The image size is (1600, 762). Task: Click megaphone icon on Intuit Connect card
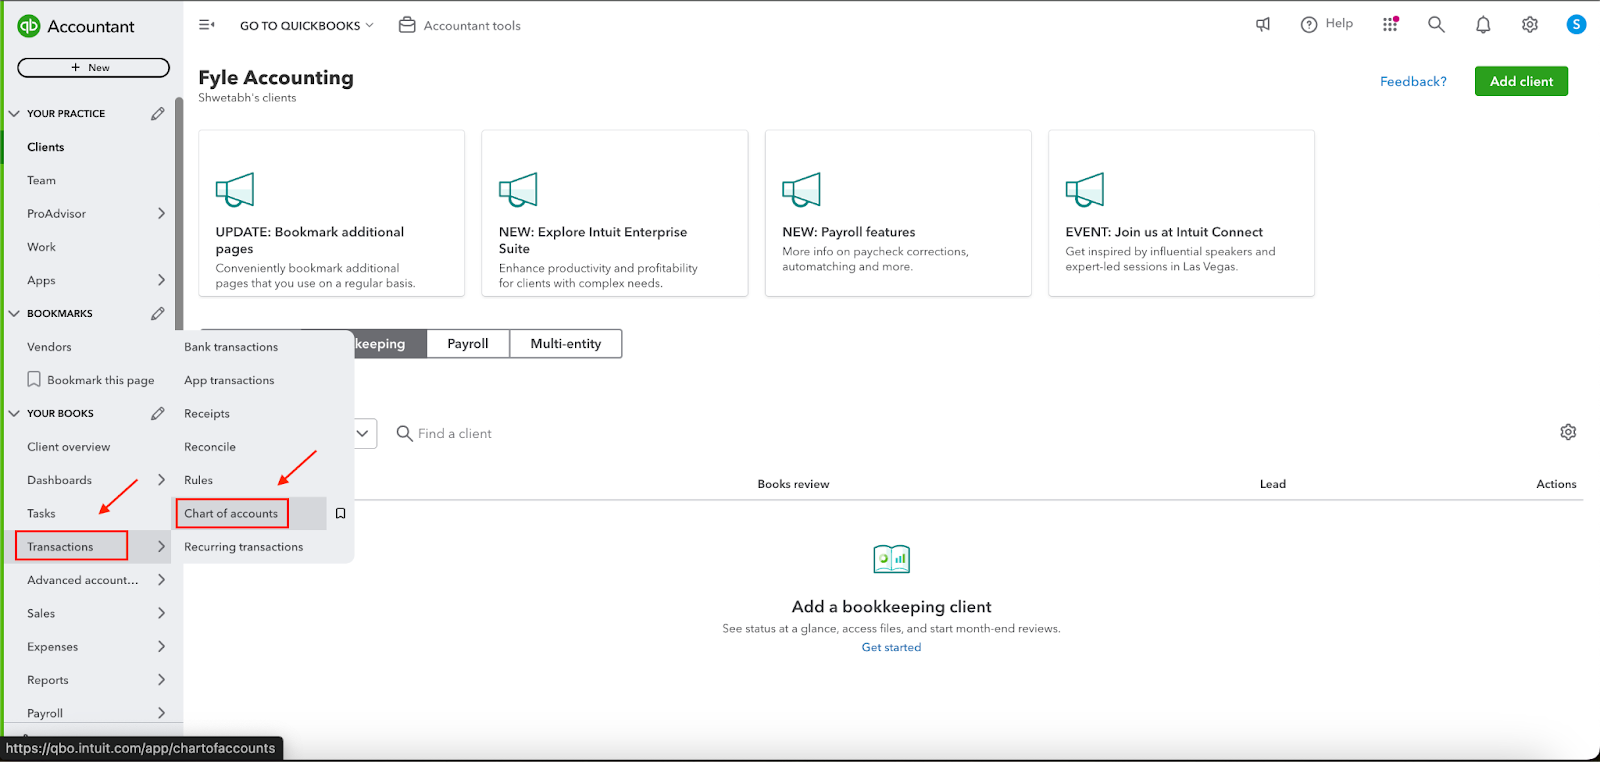pos(1085,190)
